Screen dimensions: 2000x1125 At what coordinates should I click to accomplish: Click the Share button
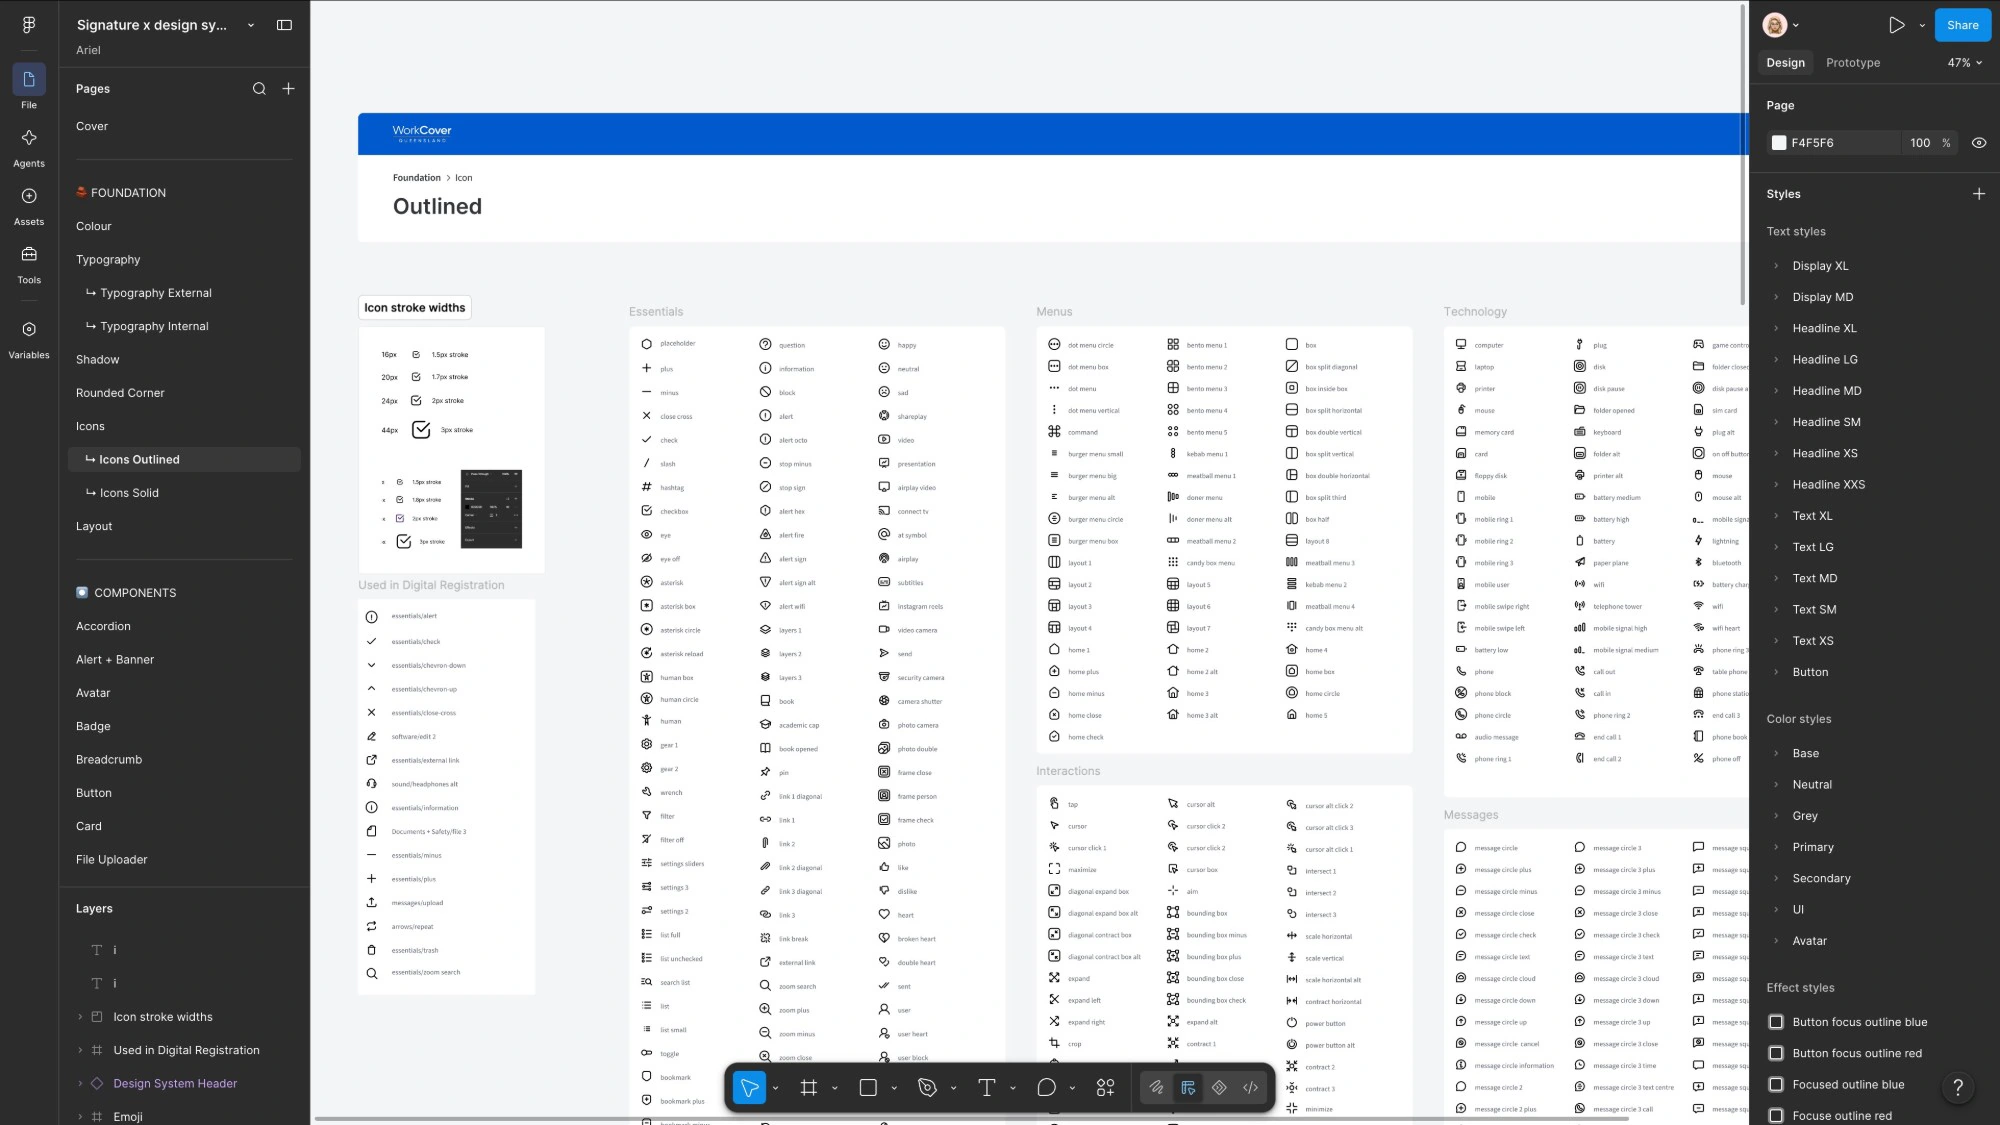[1962, 25]
